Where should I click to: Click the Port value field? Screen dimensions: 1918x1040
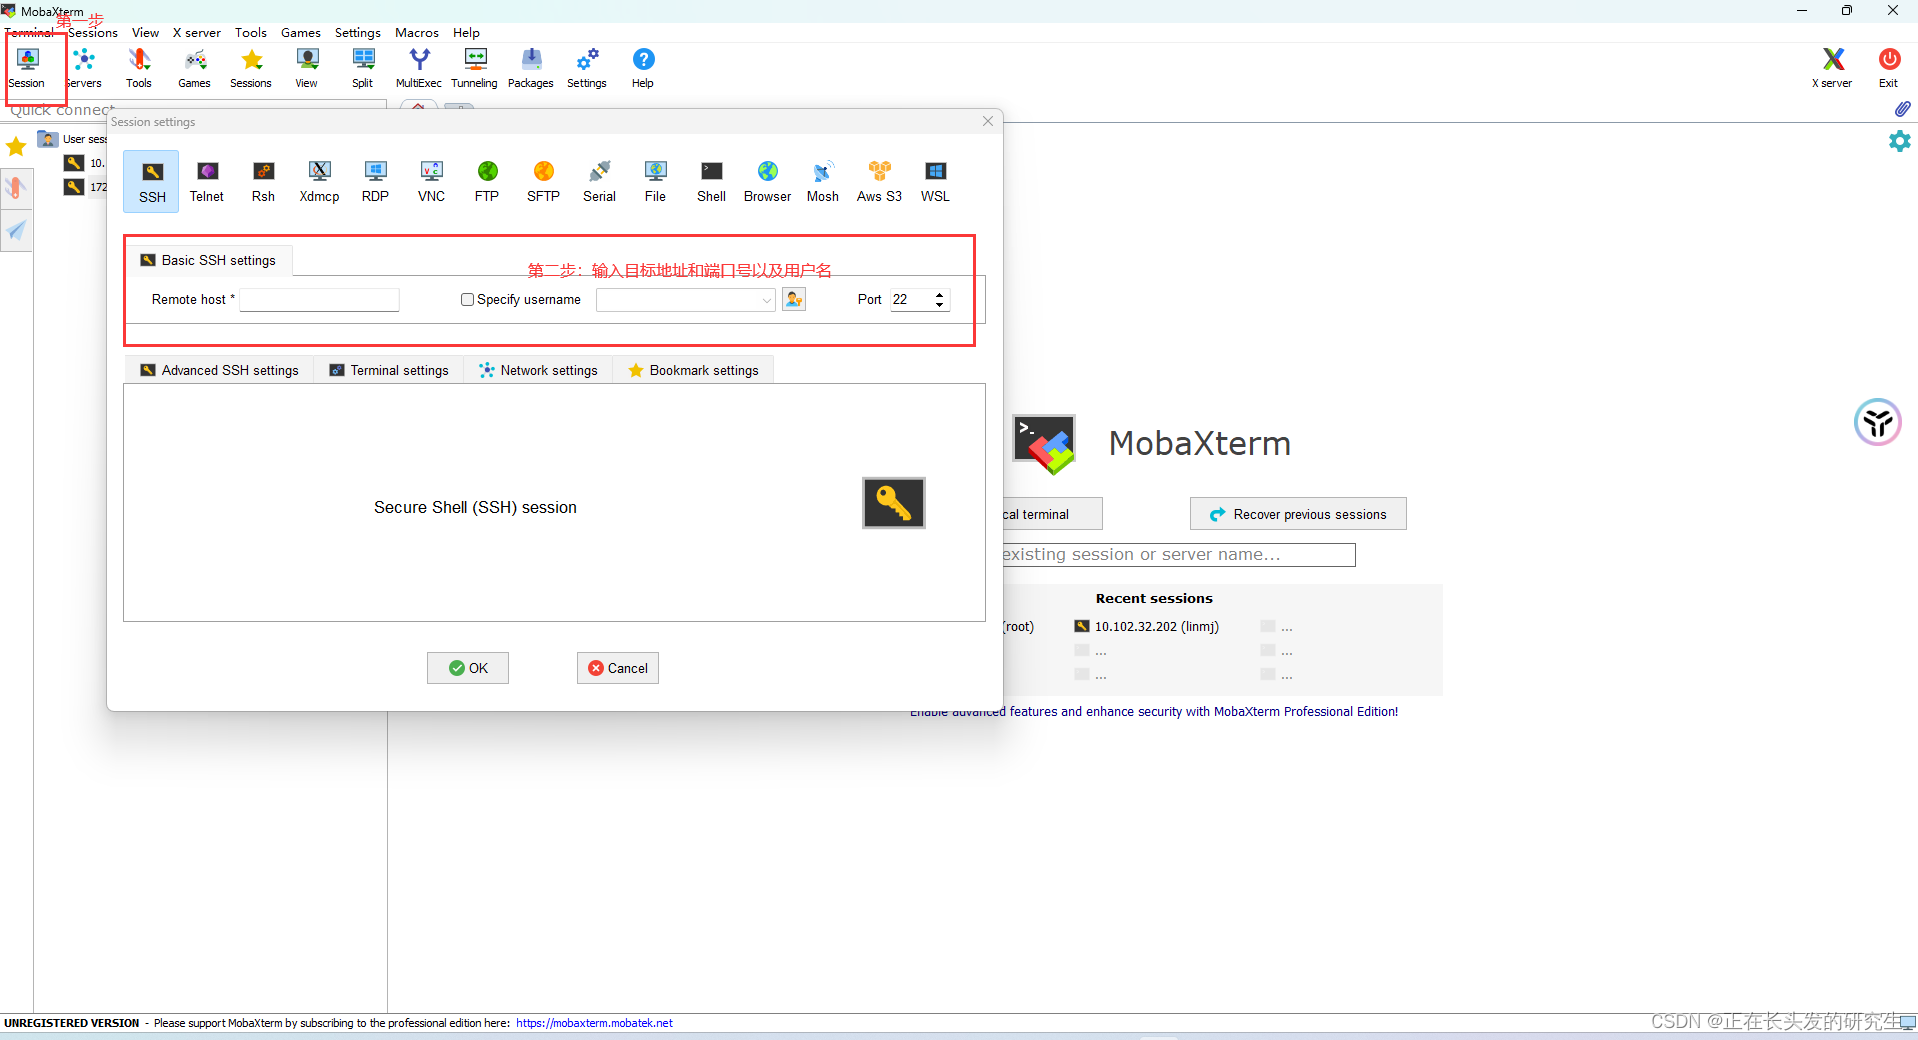tap(911, 300)
